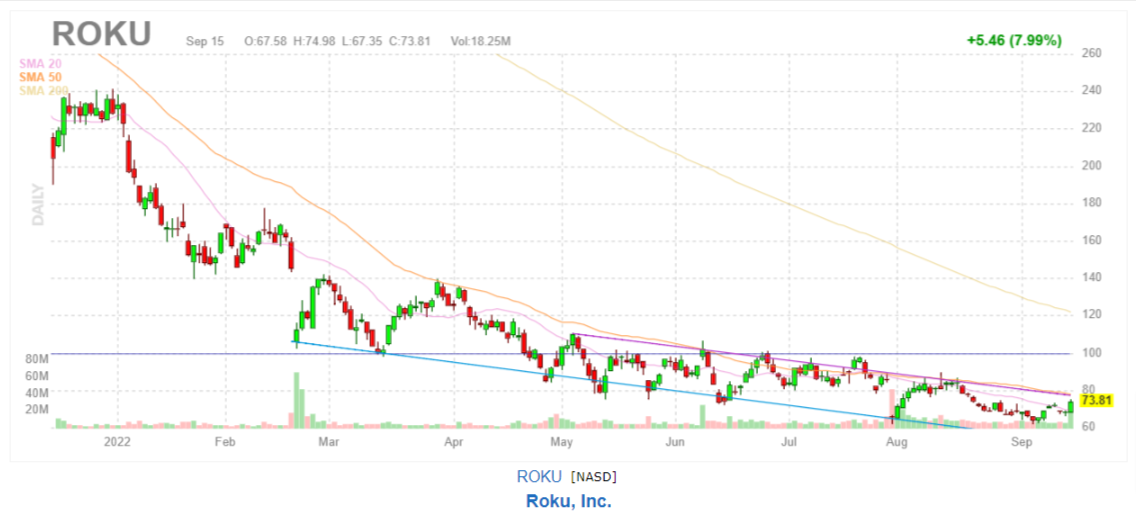The image size is (1136, 513).
Task: Click the Aug x-axis label
Action: (x=897, y=441)
